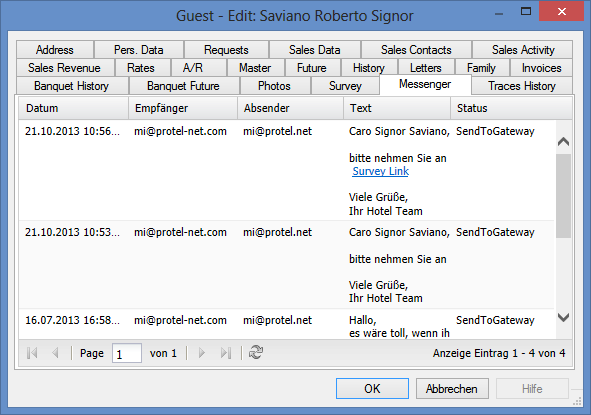Click the Page number input field
The image size is (591, 415).
[x=127, y=353]
